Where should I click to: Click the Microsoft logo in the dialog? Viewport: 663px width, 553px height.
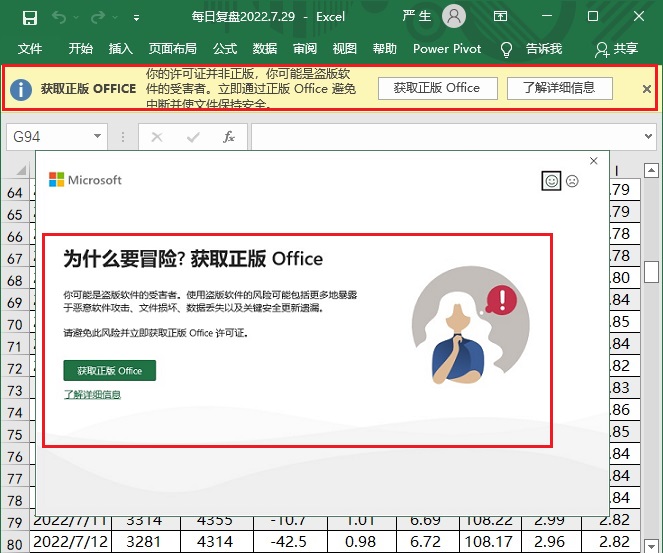(x=85, y=180)
